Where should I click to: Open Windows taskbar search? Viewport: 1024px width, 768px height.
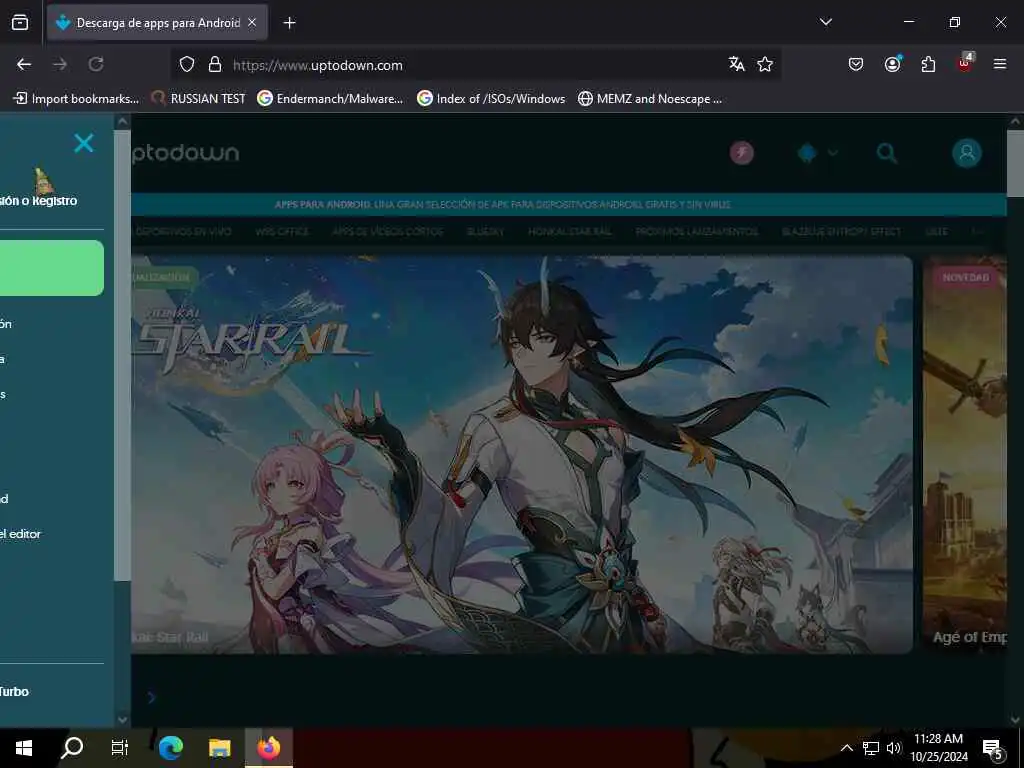coord(72,748)
